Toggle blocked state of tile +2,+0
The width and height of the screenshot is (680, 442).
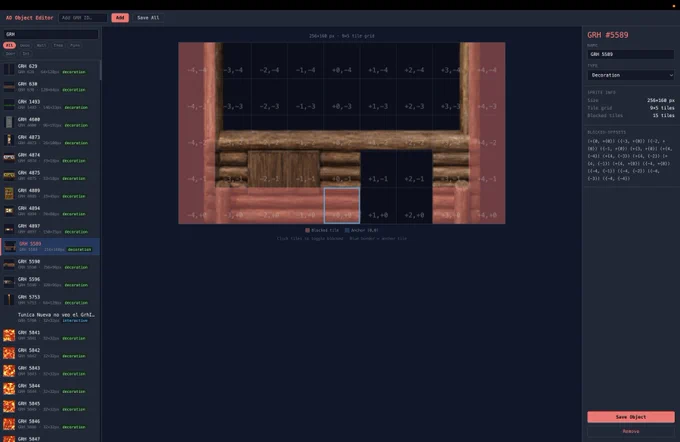tap(414, 206)
